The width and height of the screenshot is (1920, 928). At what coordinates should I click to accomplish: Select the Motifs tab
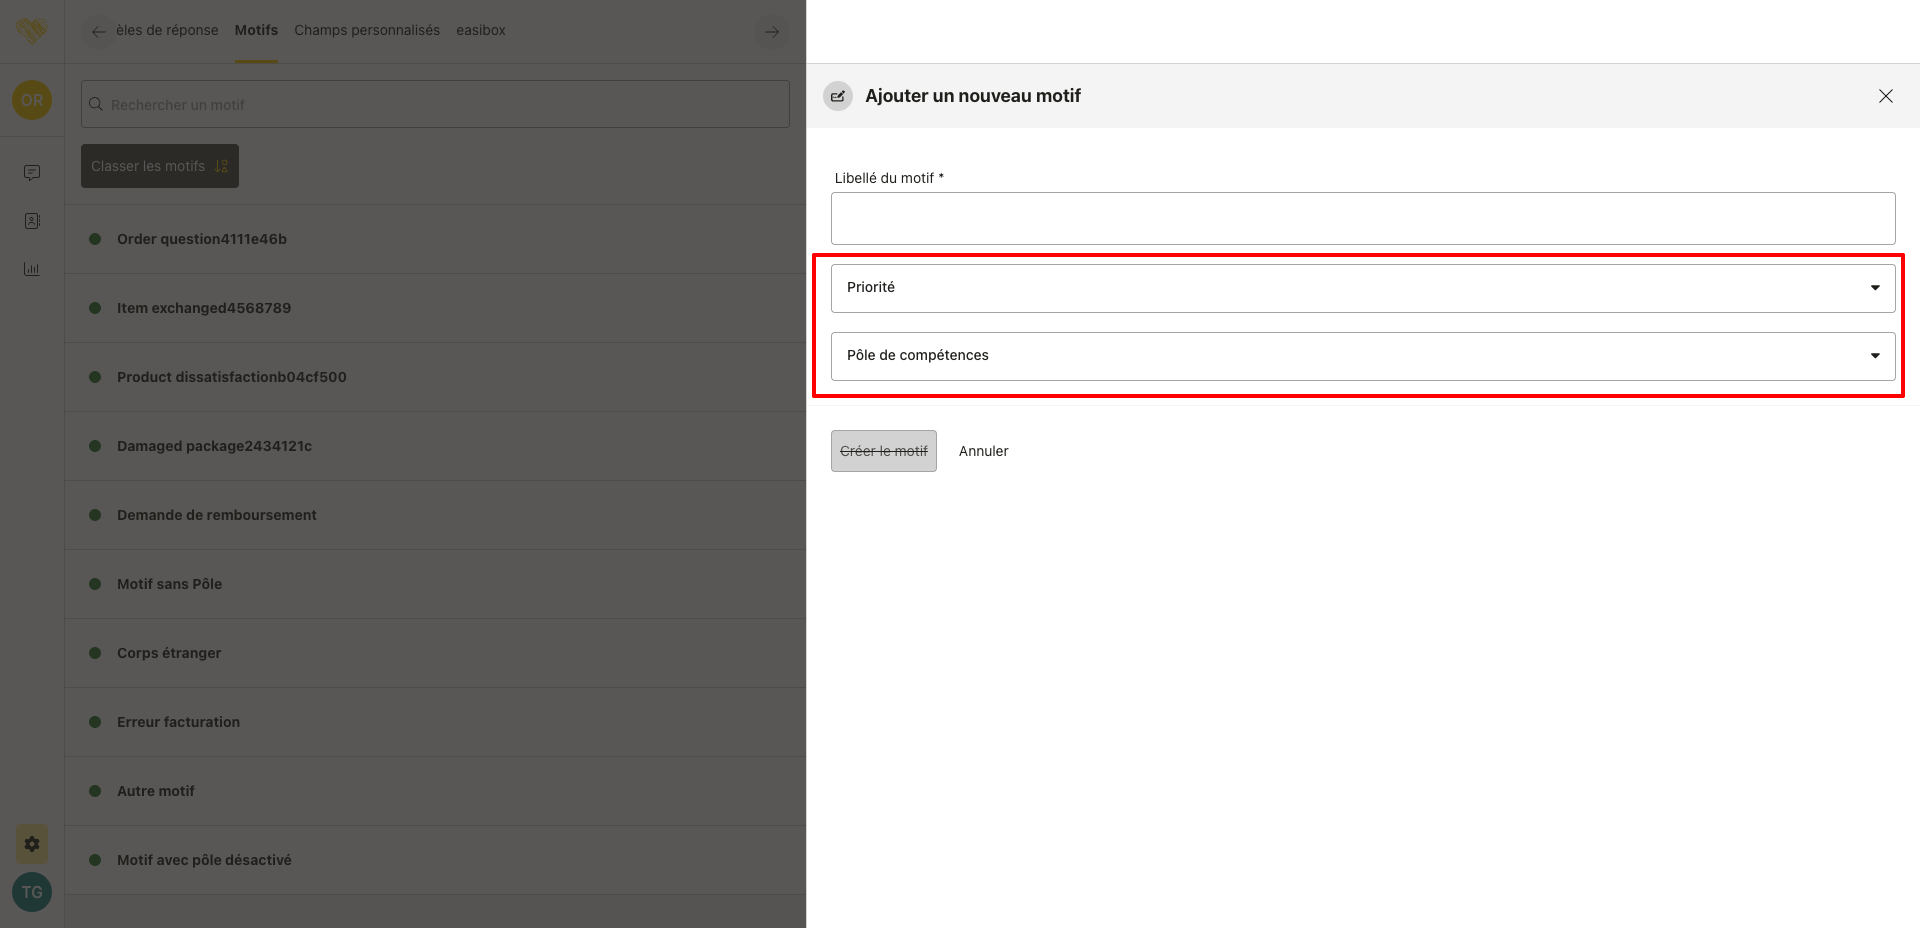tap(256, 30)
